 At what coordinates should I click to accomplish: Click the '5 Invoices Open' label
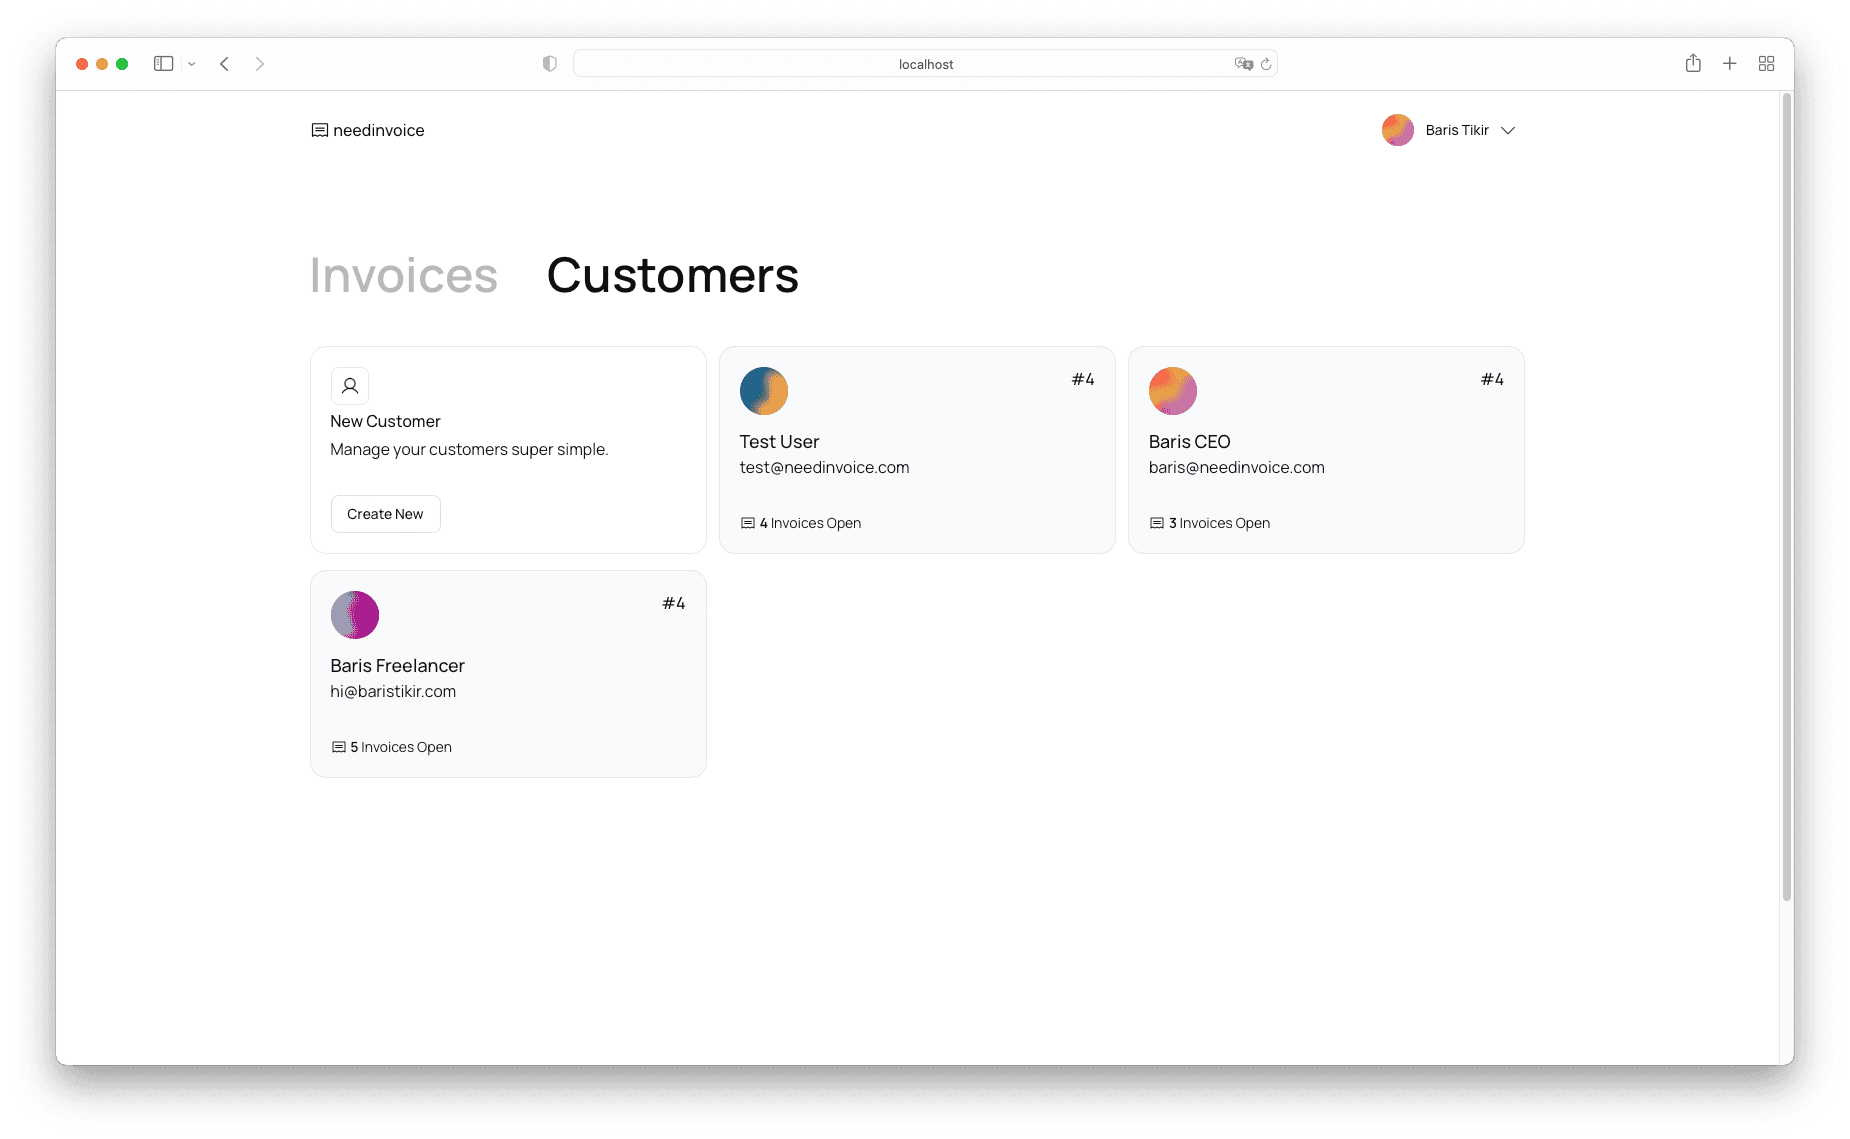click(401, 747)
